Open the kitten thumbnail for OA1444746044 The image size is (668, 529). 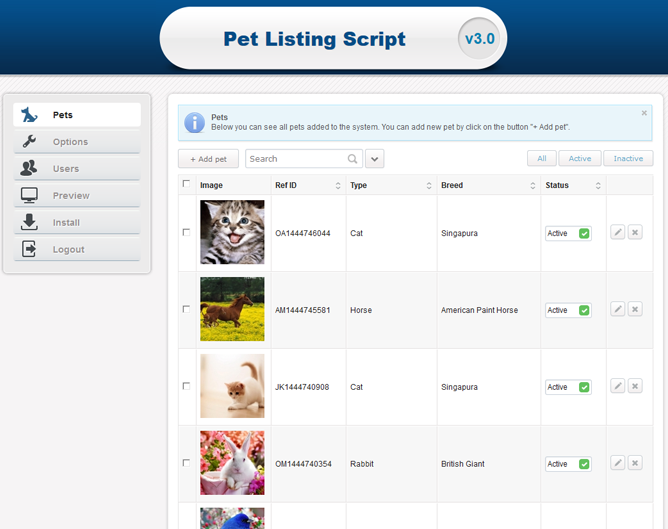pyautogui.click(x=232, y=232)
